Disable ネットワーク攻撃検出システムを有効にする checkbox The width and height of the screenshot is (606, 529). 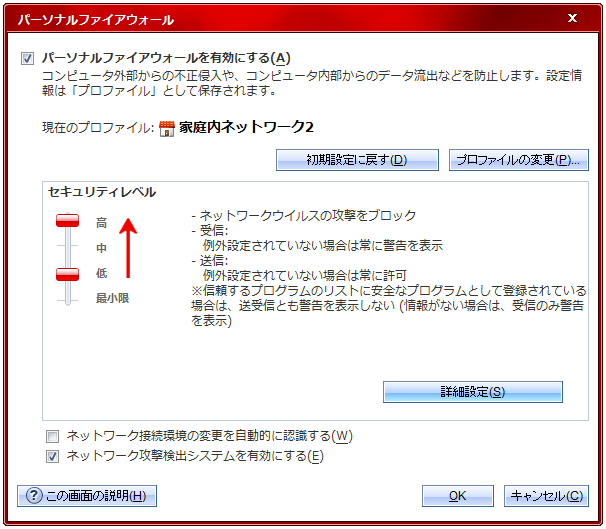click(52, 456)
